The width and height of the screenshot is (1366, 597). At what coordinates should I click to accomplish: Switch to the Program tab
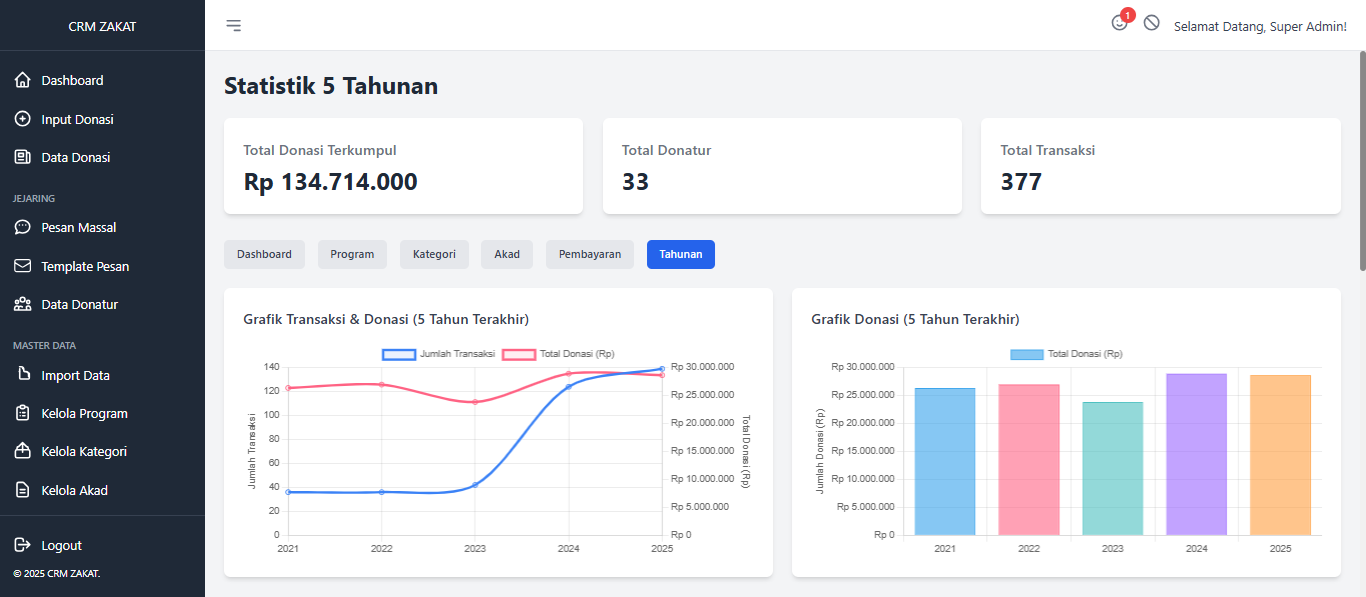pos(352,254)
